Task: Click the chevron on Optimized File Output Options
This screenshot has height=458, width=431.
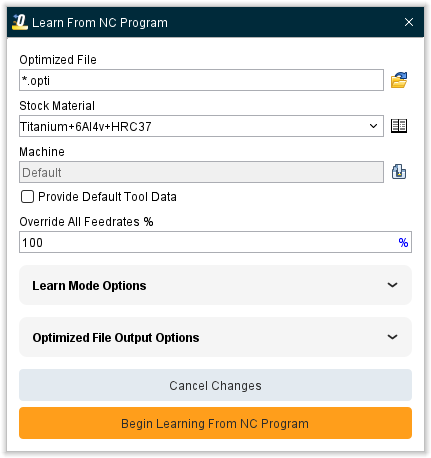Action: click(x=392, y=337)
